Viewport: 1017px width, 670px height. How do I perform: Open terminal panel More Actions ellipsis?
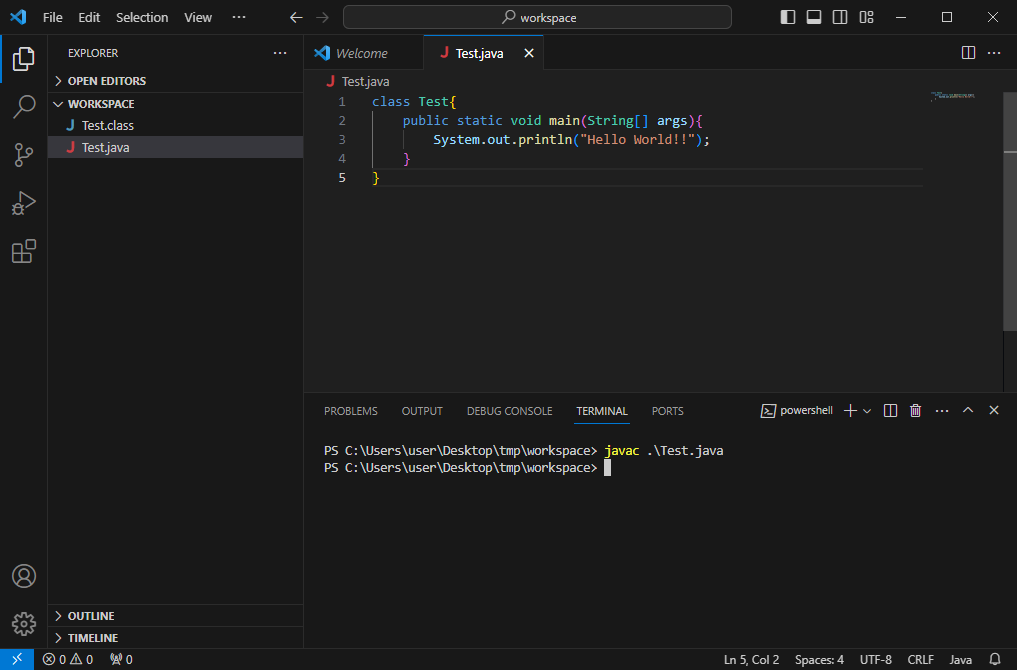click(x=942, y=411)
